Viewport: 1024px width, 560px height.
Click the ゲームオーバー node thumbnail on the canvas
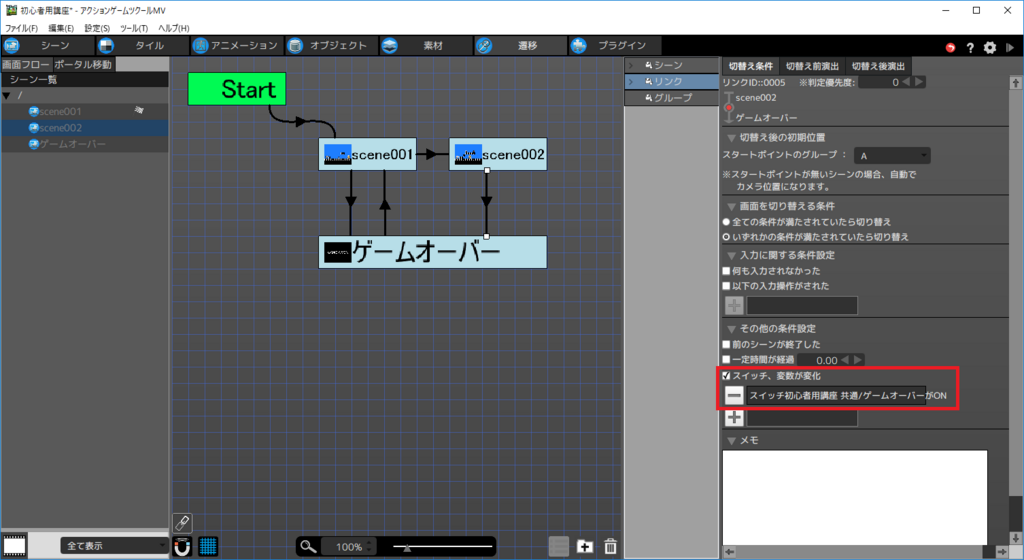tap(338, 253)
